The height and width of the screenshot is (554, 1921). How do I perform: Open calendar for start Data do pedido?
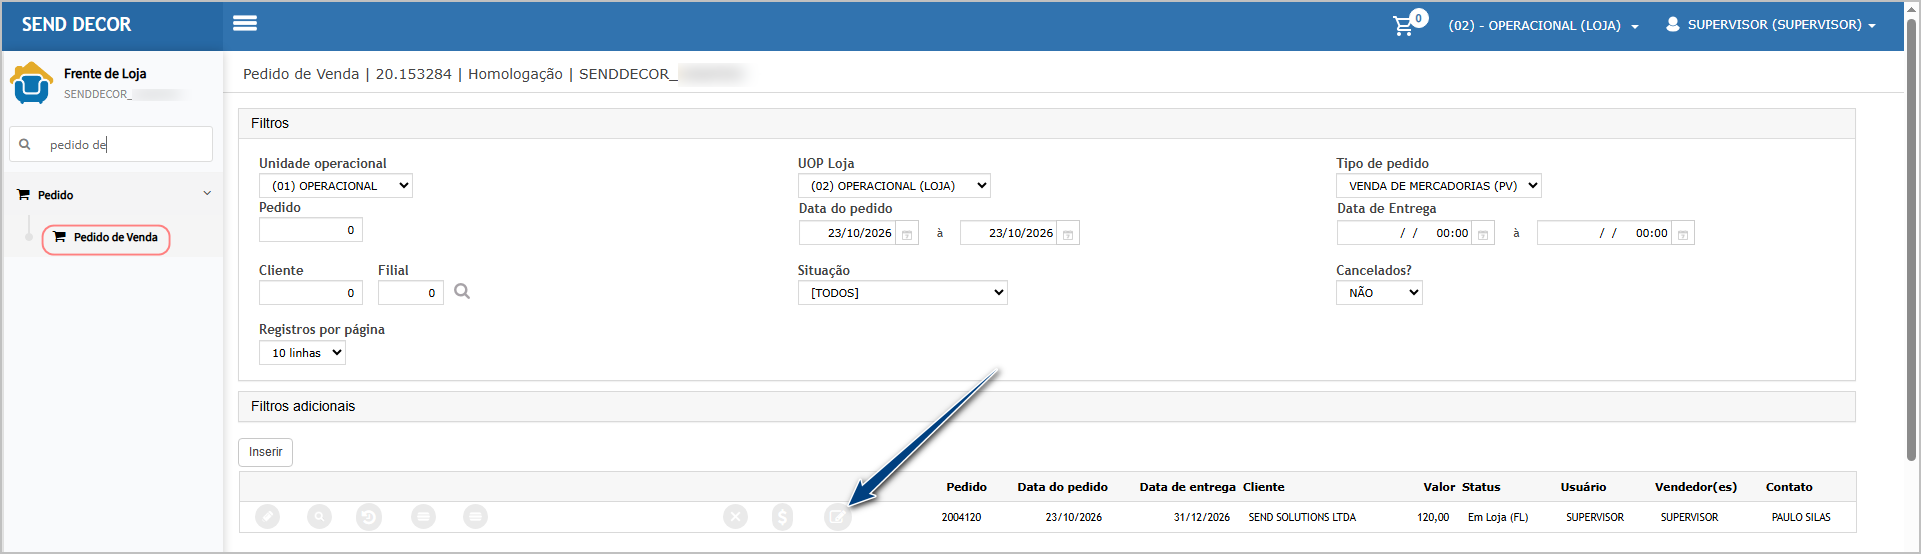907,234
